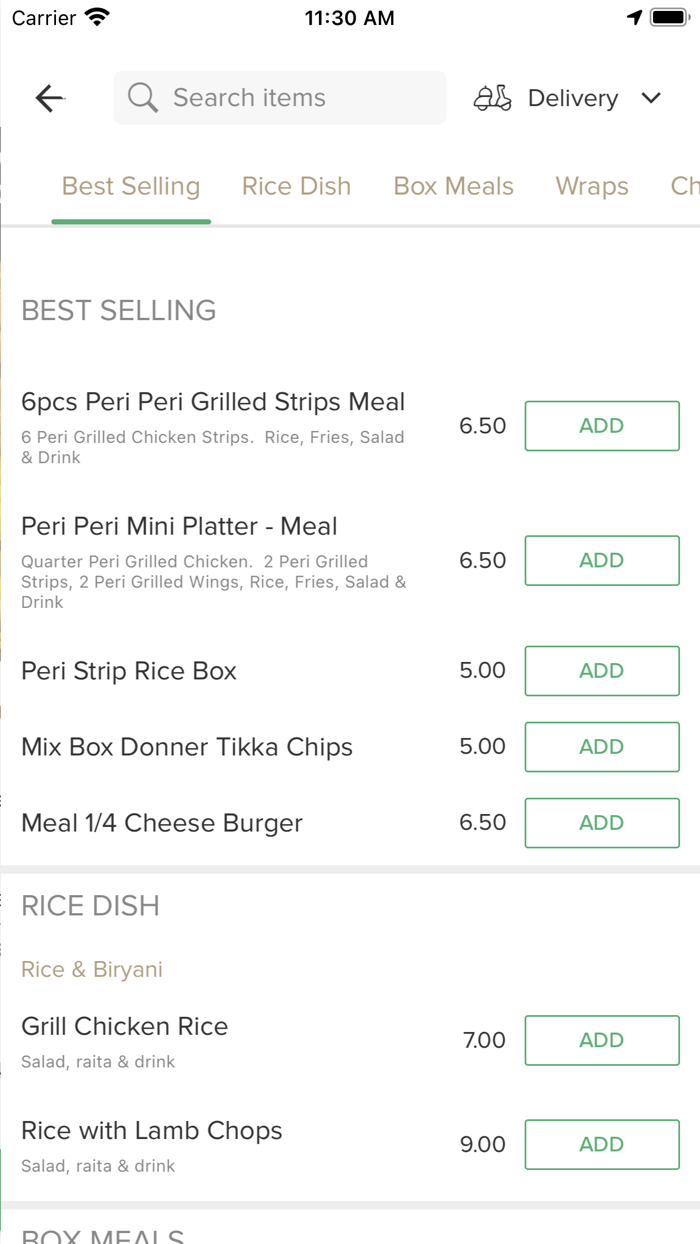Add Rice with Lamb Chops
The image size is (700, 1244).
tap(602, 1145)
